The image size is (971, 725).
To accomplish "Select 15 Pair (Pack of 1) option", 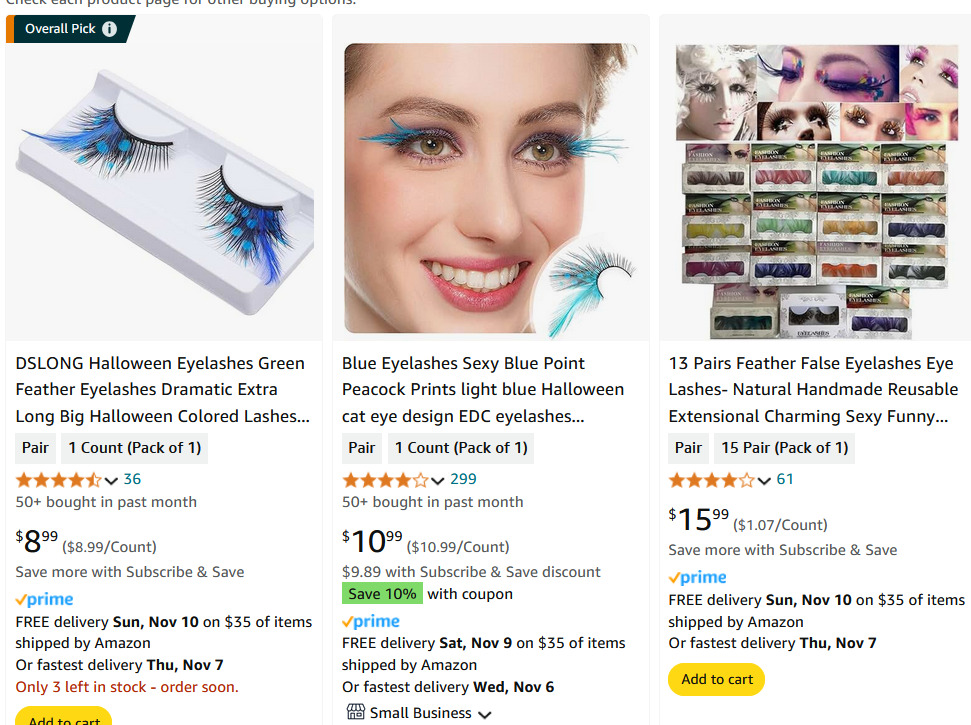I will [x=785, y=448].
